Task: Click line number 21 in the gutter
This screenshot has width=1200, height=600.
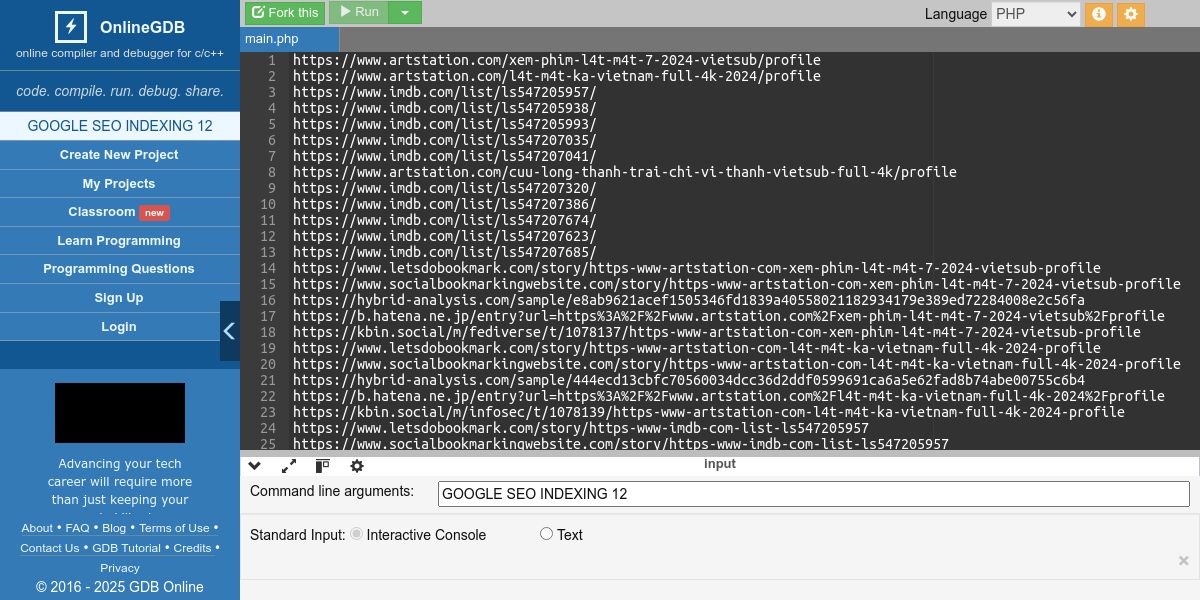Action: (267, 380)
